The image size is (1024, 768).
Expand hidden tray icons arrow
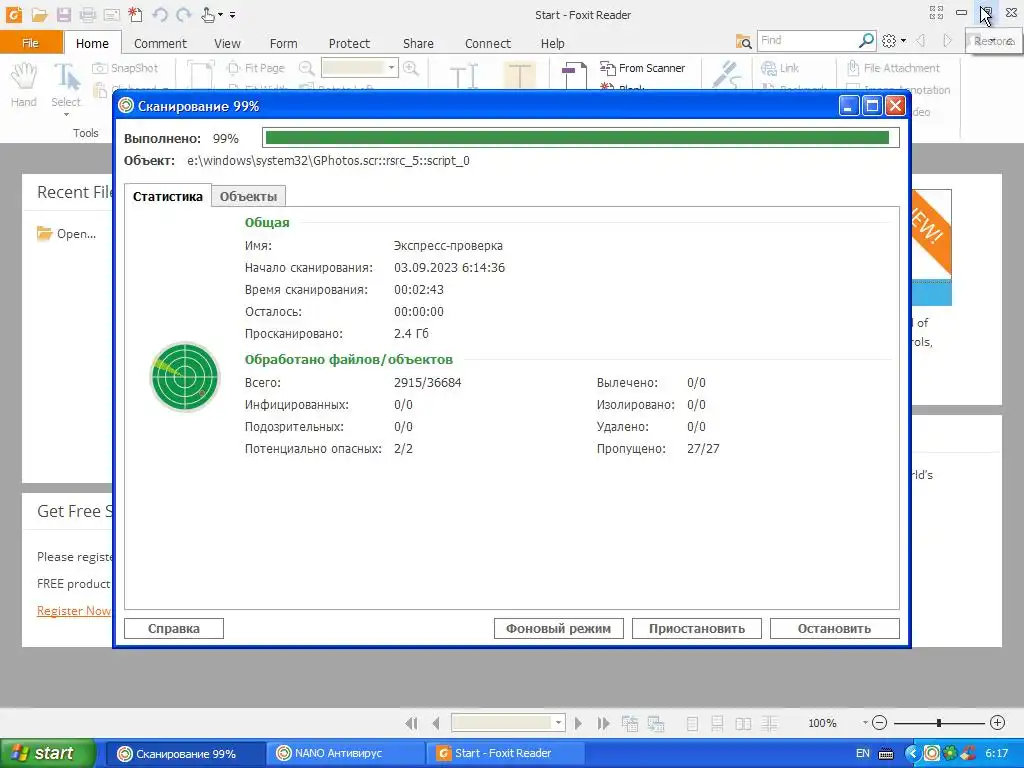pos(912,753)
